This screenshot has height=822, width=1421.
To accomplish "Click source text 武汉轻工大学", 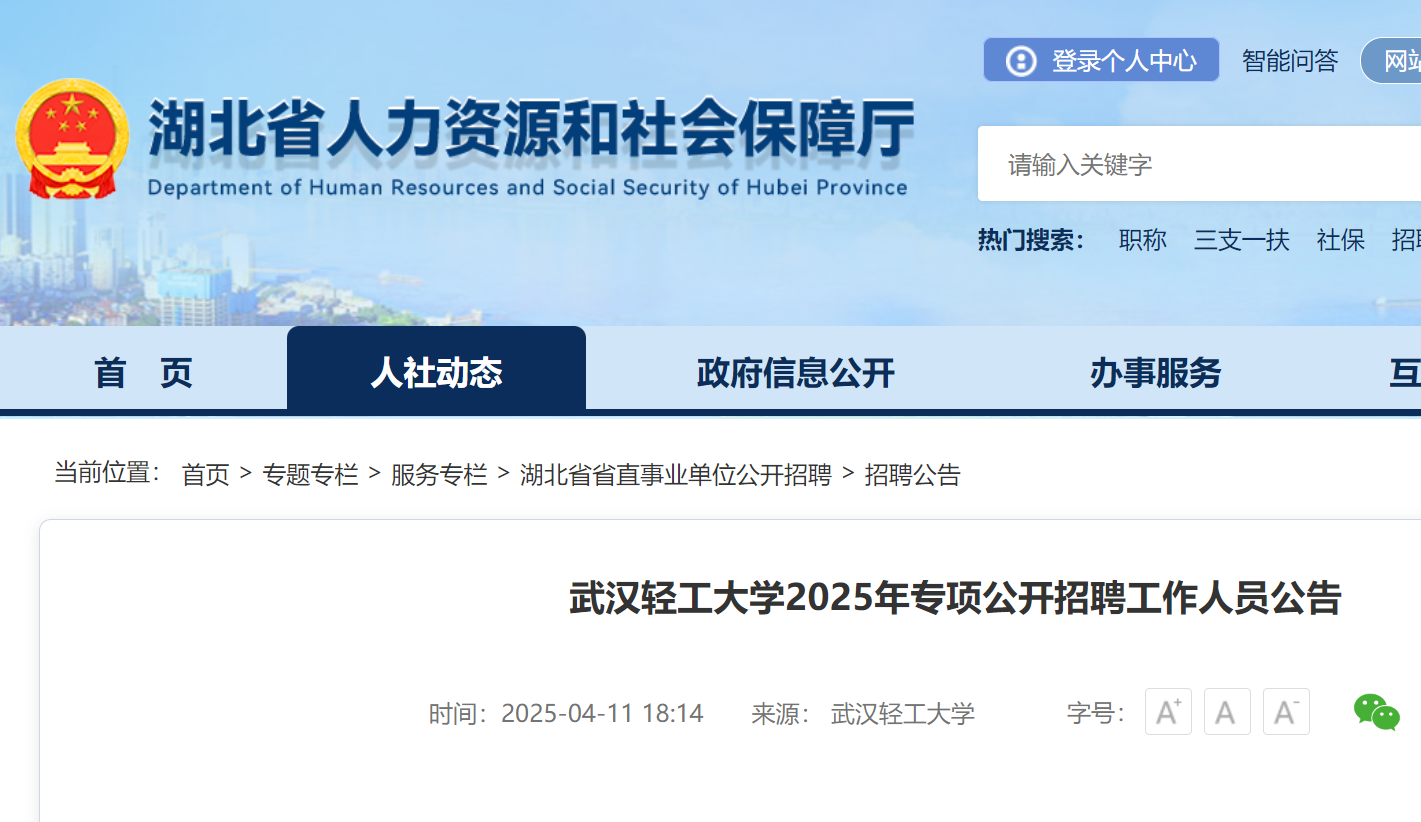I will [x=903, y=713].
